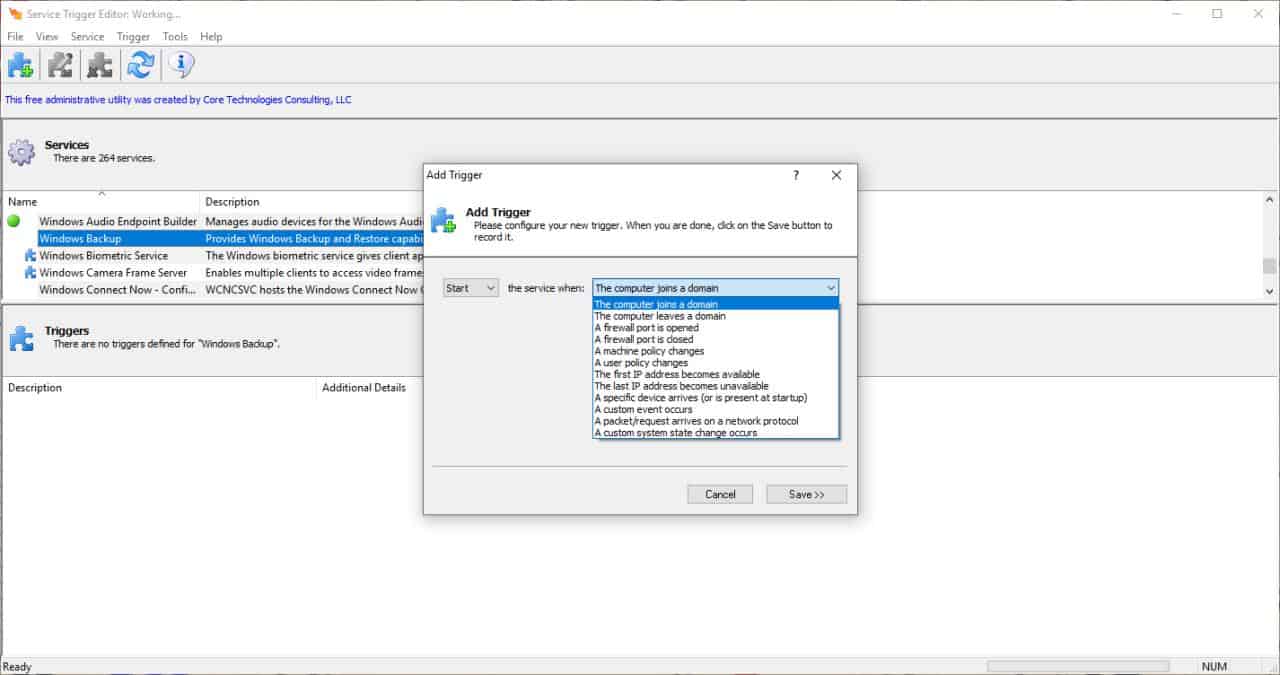This screenshot has height=675, width=1280.
Task: Click the app icon in the title bar
Action: (x=14, y=14)
